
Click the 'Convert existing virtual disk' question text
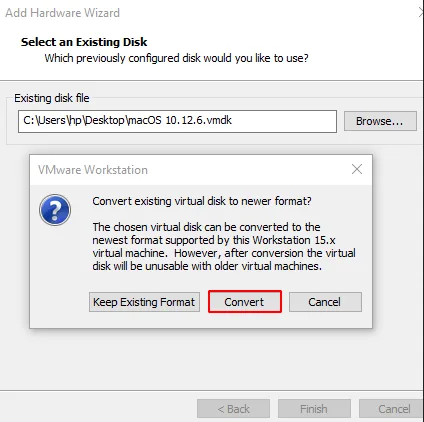(x=202, y=201)
